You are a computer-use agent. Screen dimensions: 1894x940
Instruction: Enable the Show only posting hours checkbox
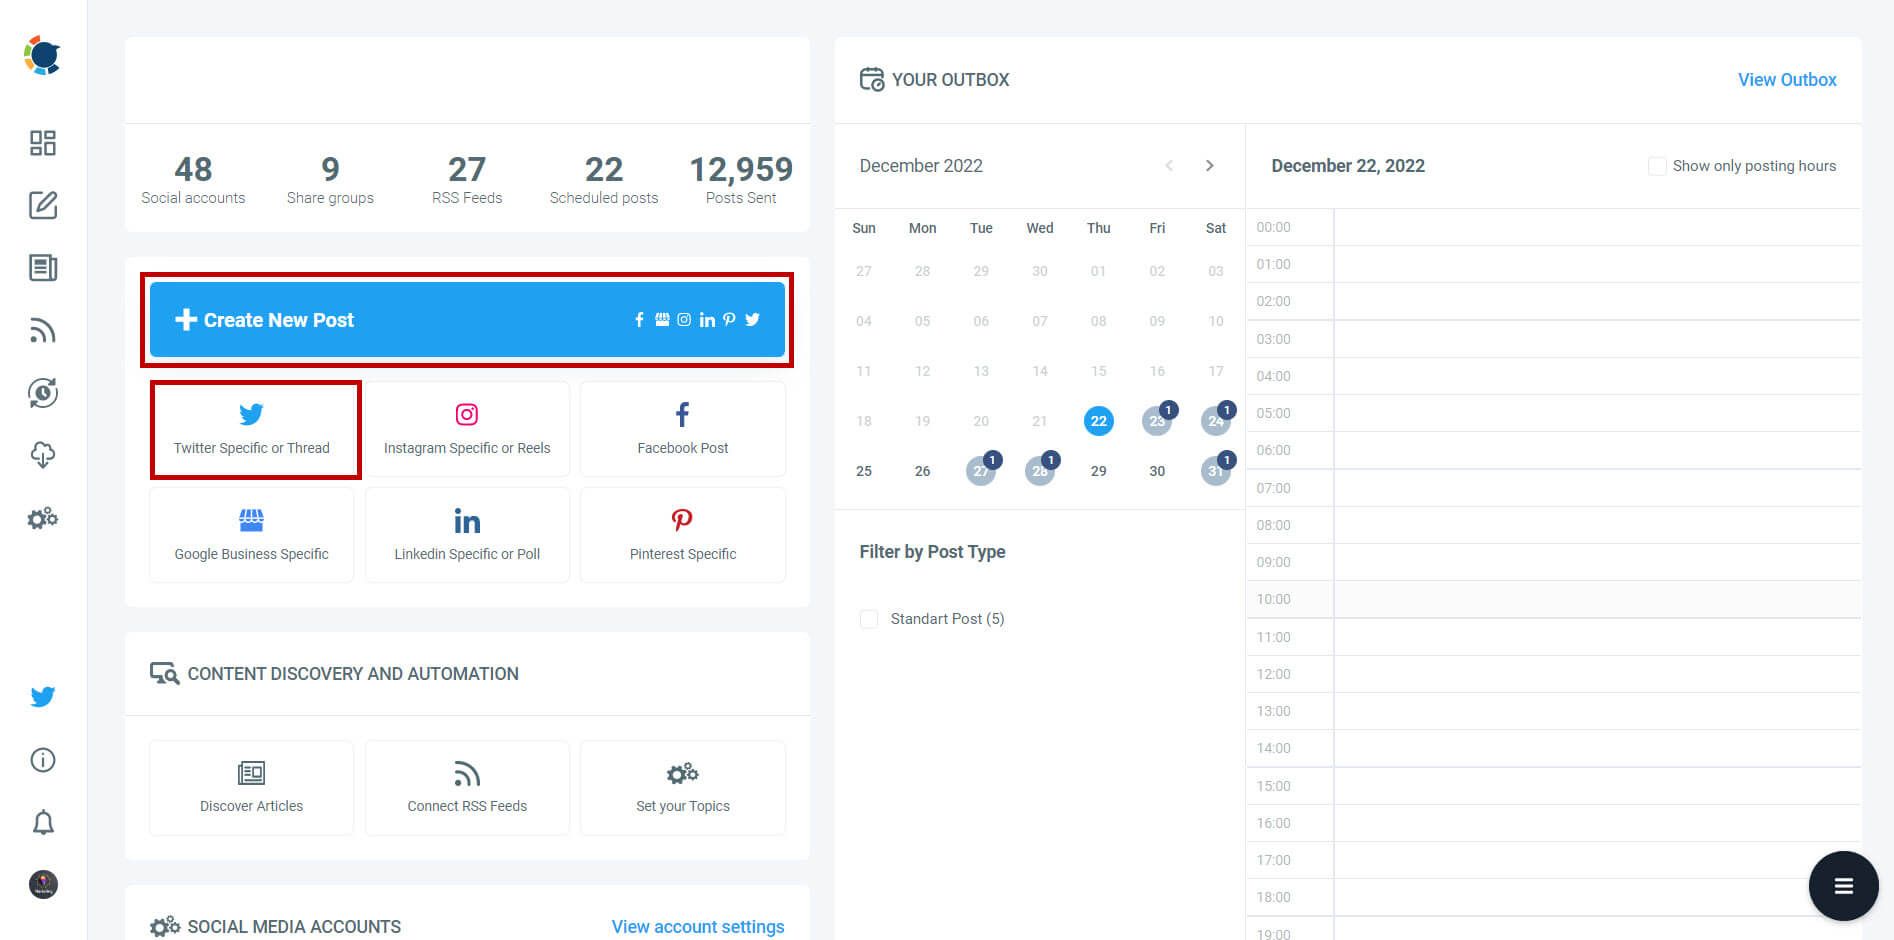(x=1657, y=165)
